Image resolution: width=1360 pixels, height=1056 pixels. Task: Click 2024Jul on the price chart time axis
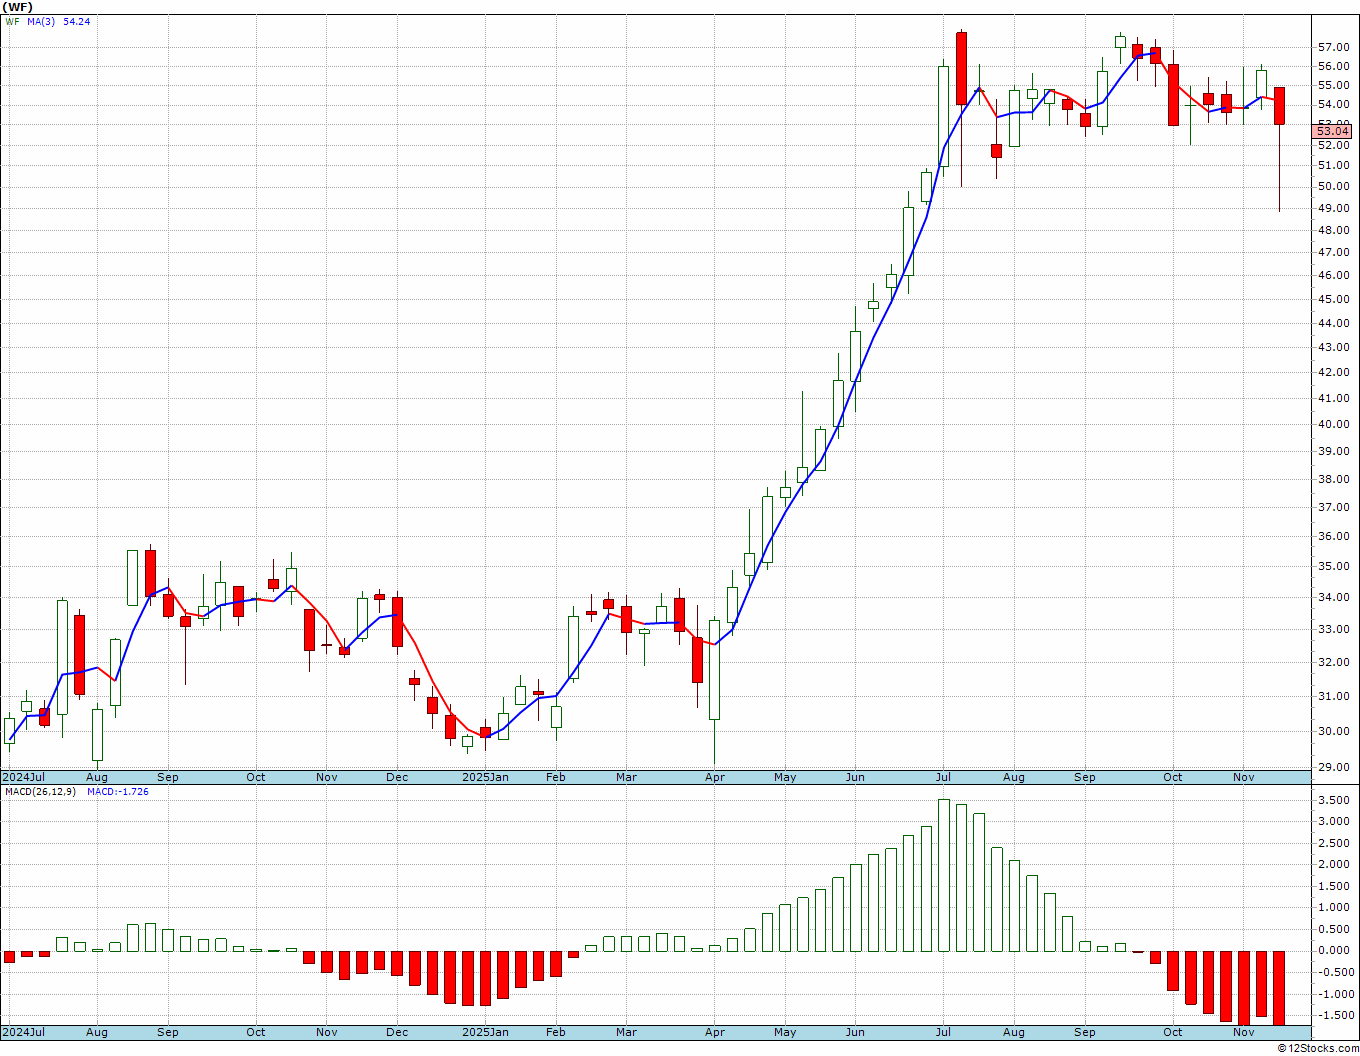25,777
